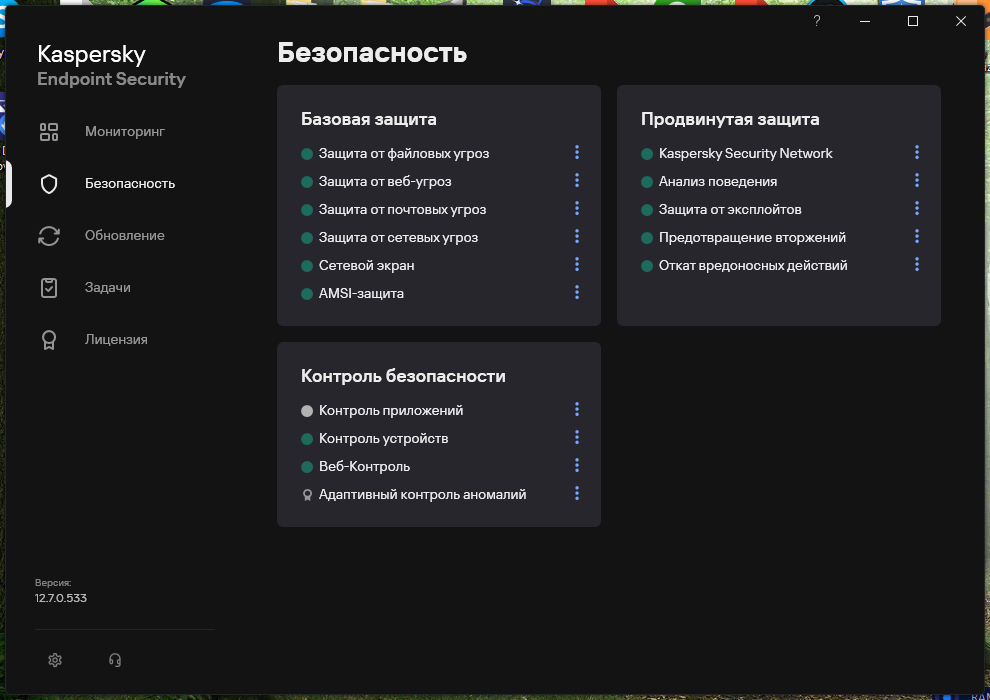Open three-dot menu for Защита от файловых угроз
This screenshot has height=700, width=990.
[x=576, y=152]
